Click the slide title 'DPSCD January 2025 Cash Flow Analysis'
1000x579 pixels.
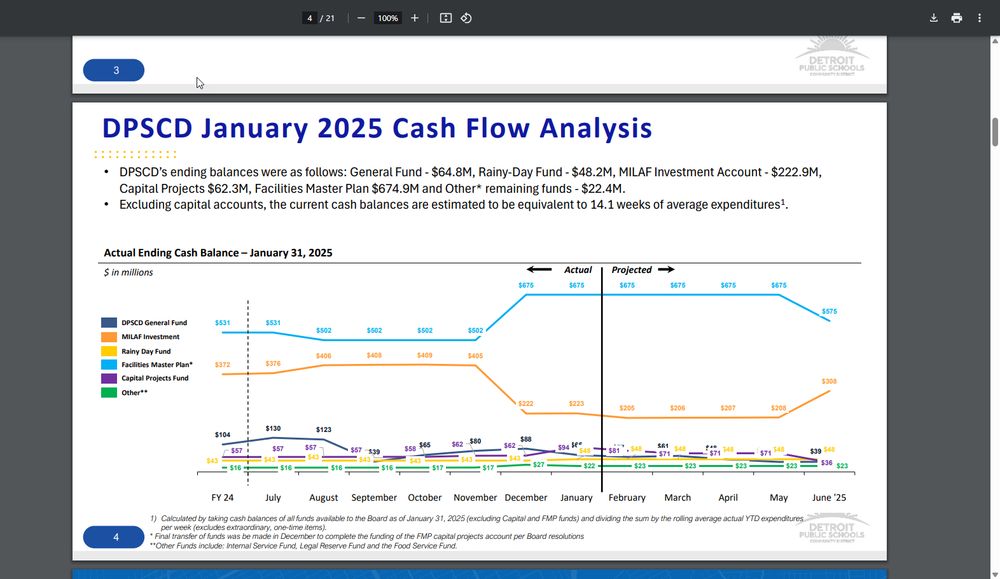click(x=377, y=128)
